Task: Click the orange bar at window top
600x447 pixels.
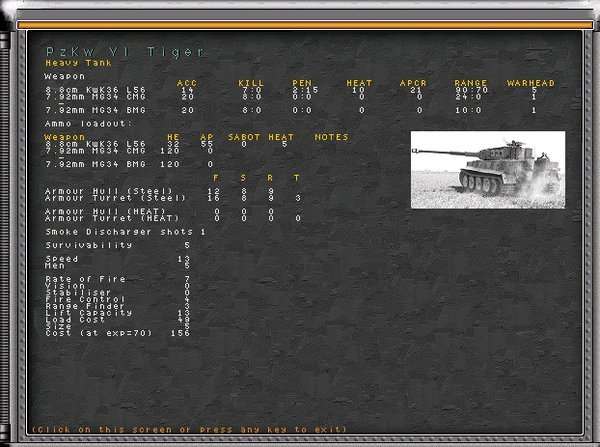Action: tap(300, 24)
